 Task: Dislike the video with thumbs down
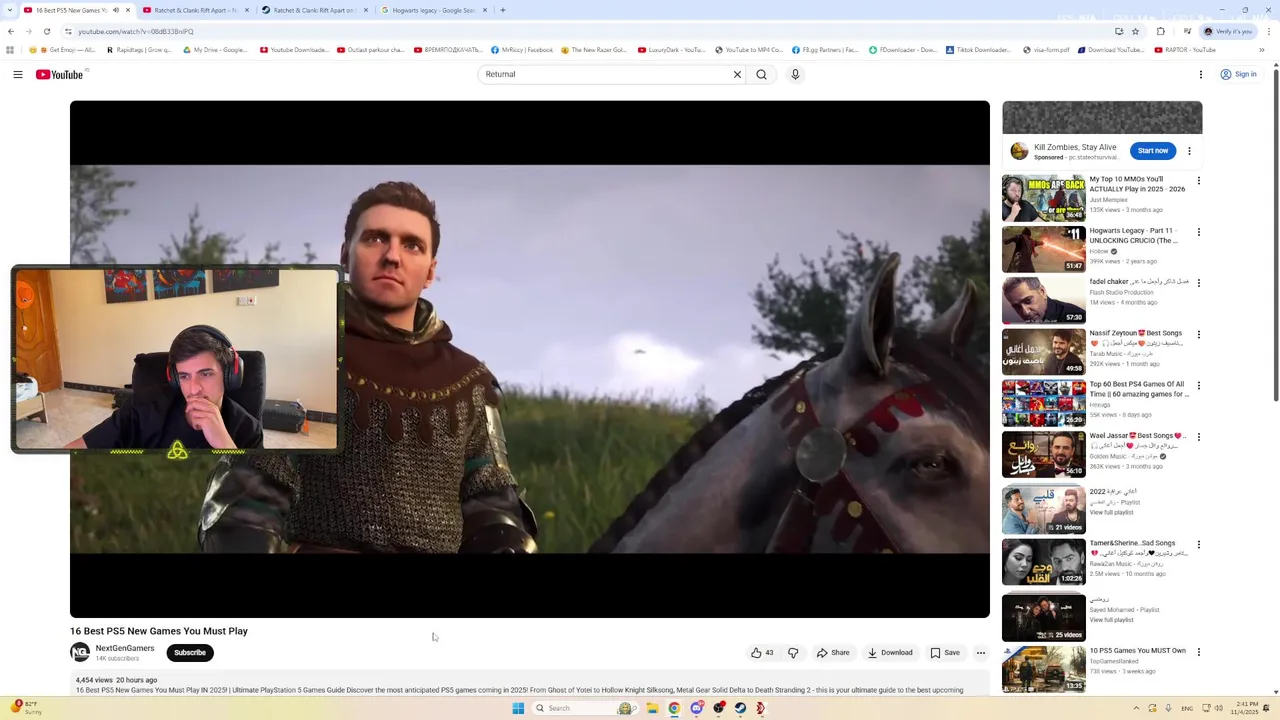793,653
